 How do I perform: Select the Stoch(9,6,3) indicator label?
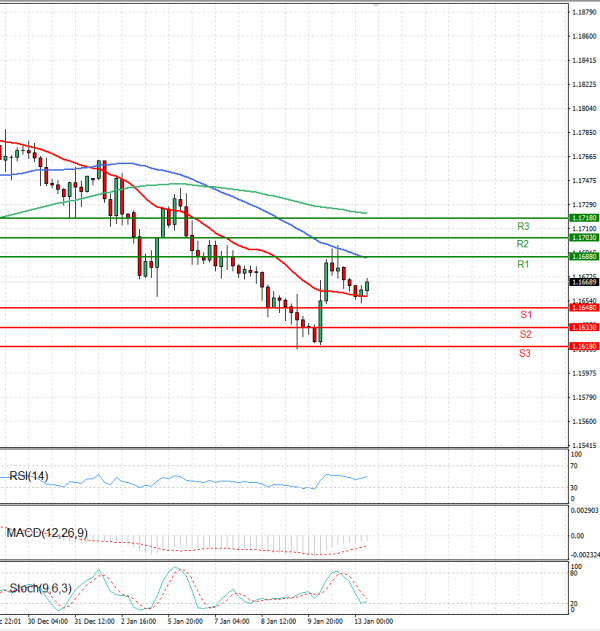[x=41, y=587]
